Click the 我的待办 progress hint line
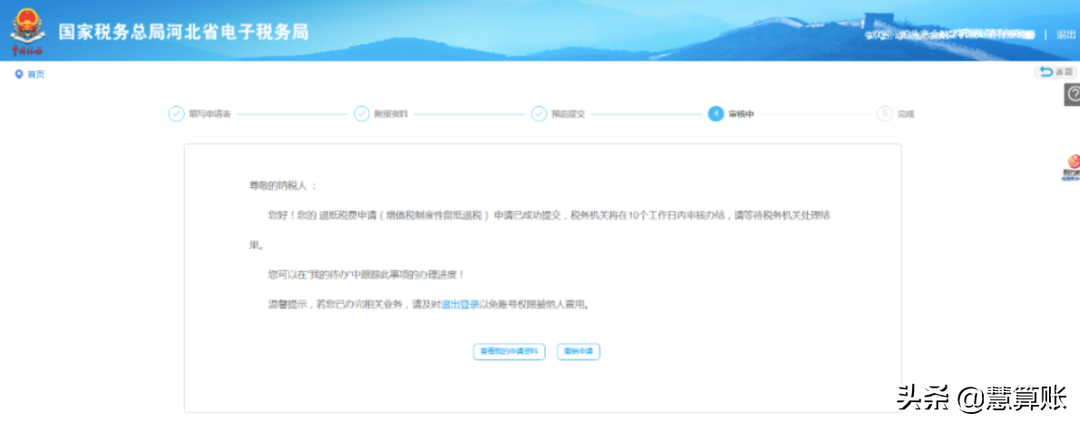This screenshot has width=1080, height=425. (x=366, y=274)
